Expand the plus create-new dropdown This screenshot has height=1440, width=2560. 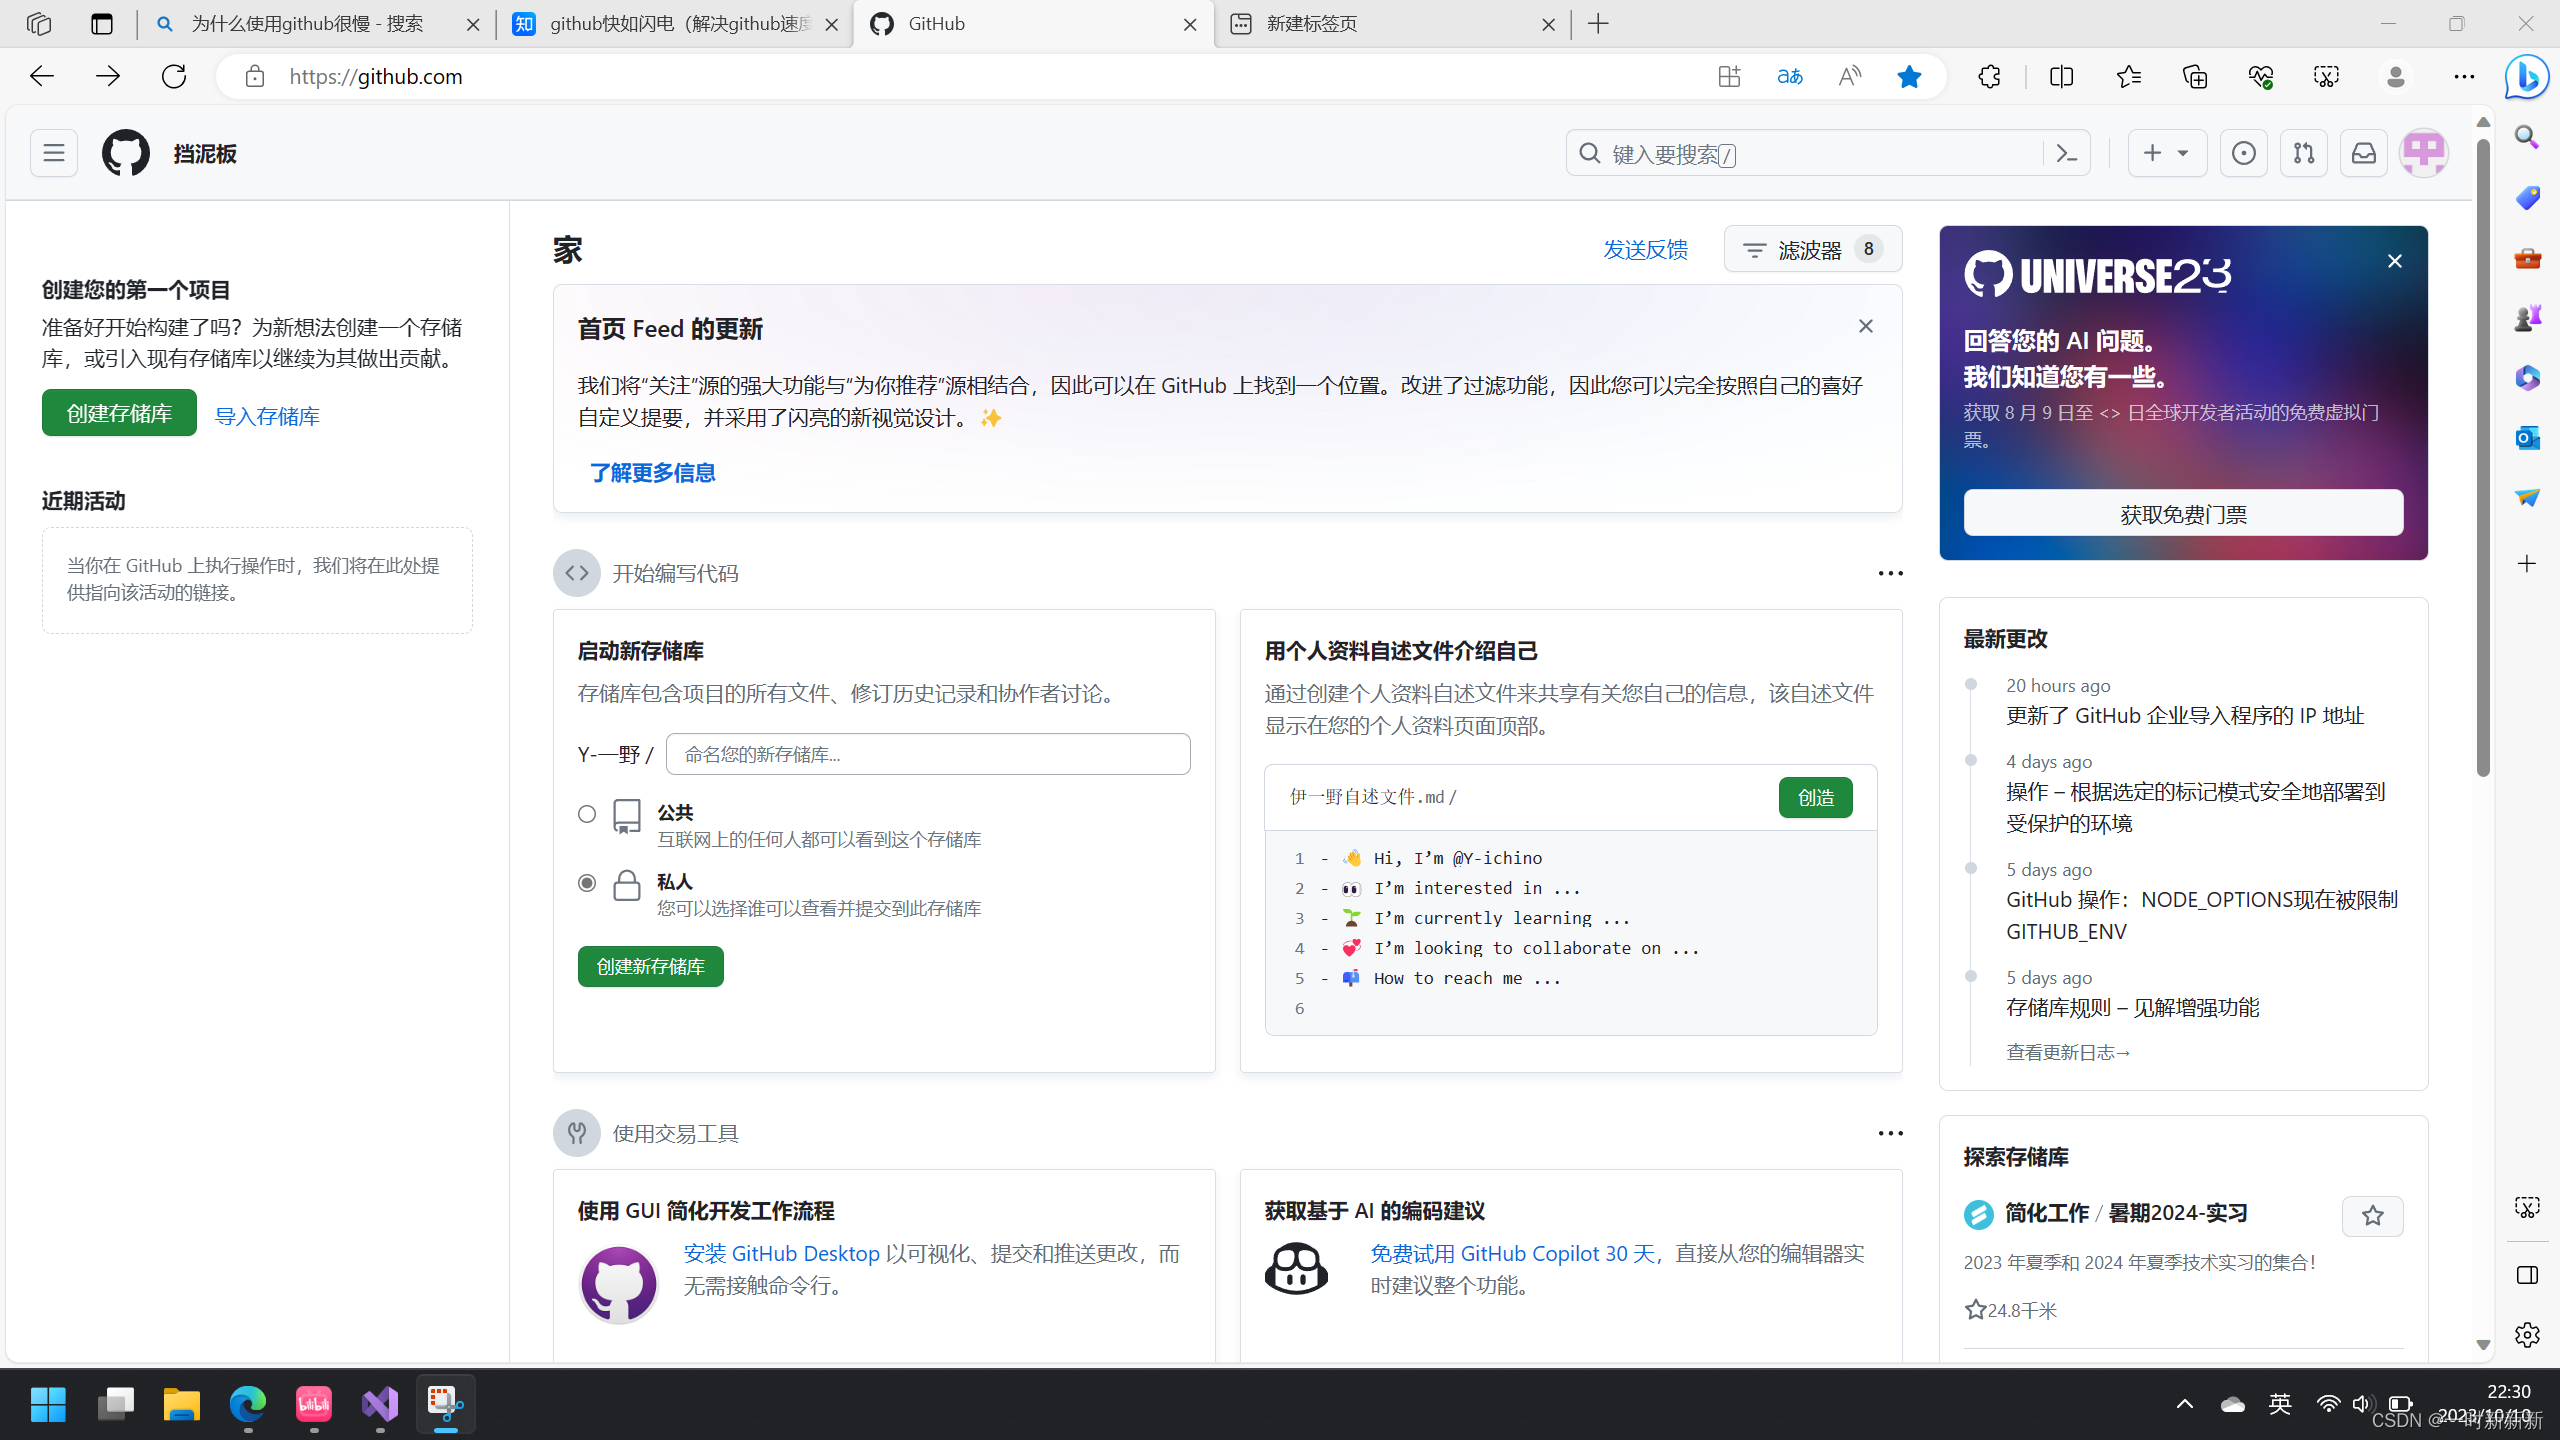(2166, 153)
